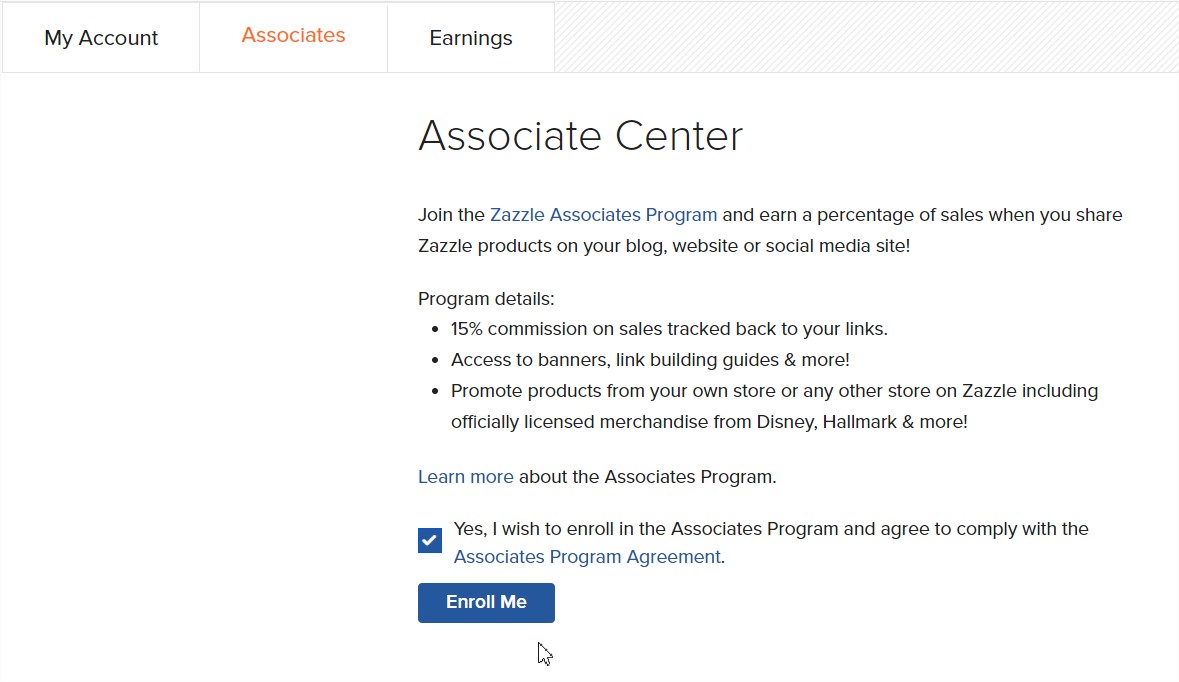The image size is (1179, 682).
Task: Click the 'Promote products from your own store' line
Action: 774,391
